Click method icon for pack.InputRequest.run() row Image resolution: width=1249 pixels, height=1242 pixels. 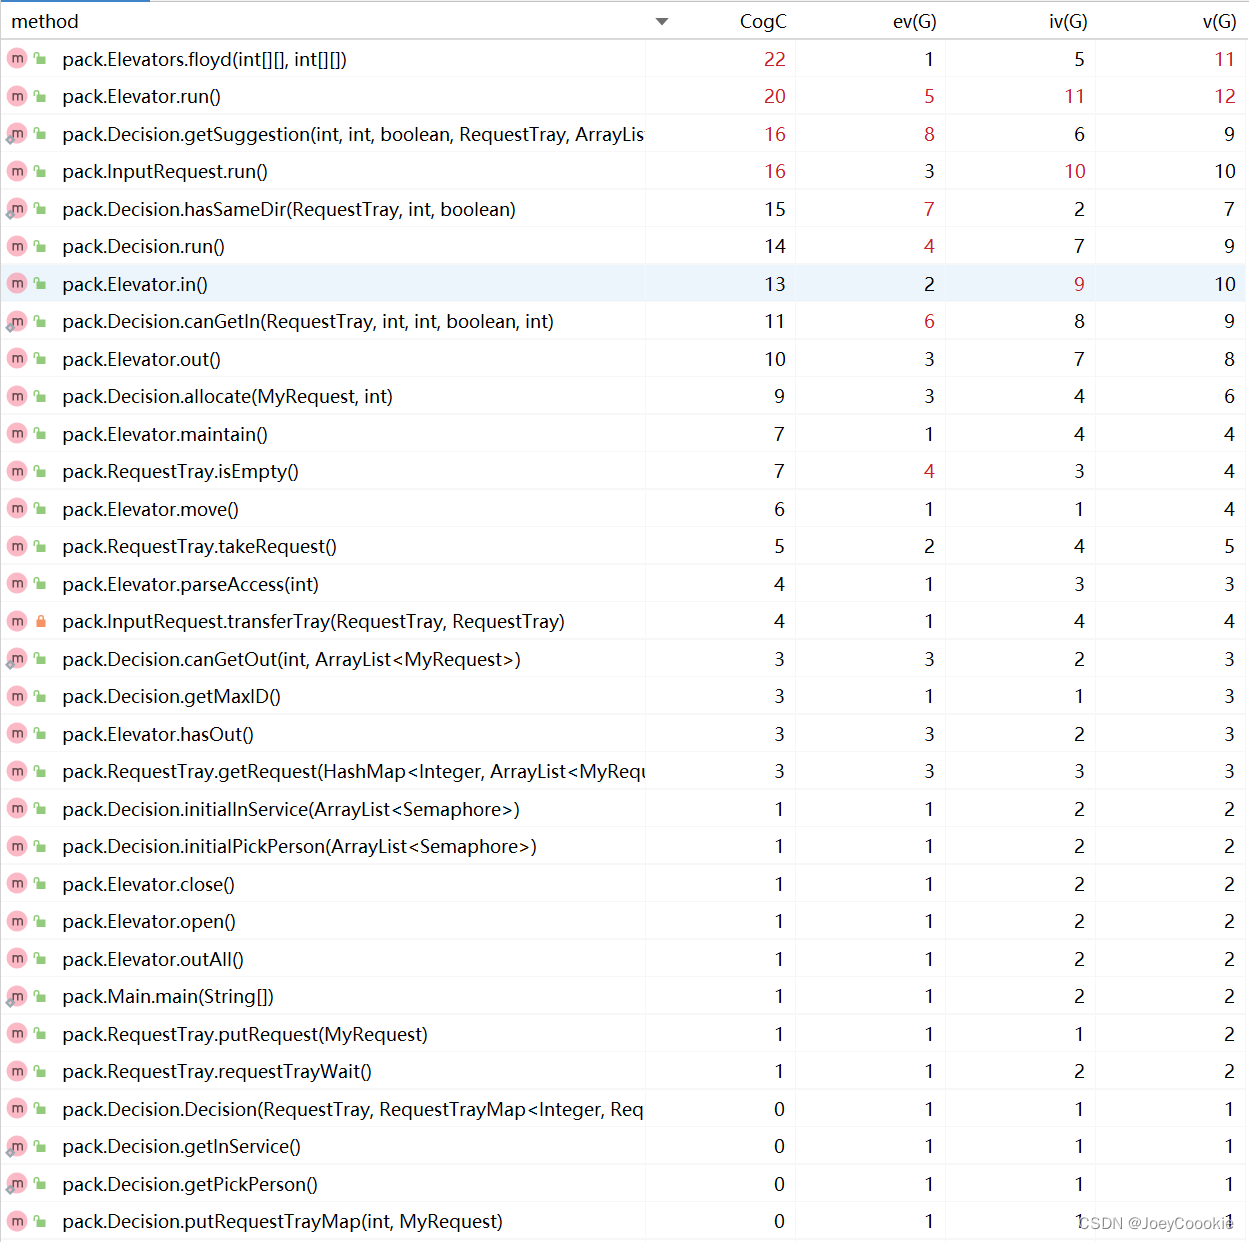[x=17, y=171]
